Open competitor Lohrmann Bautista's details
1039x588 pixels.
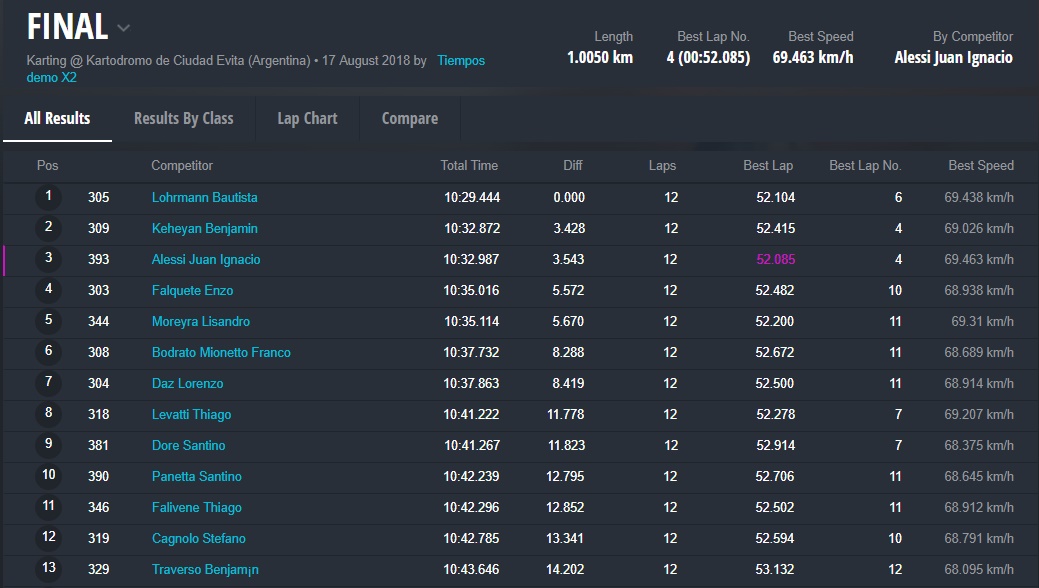(204, 198)
